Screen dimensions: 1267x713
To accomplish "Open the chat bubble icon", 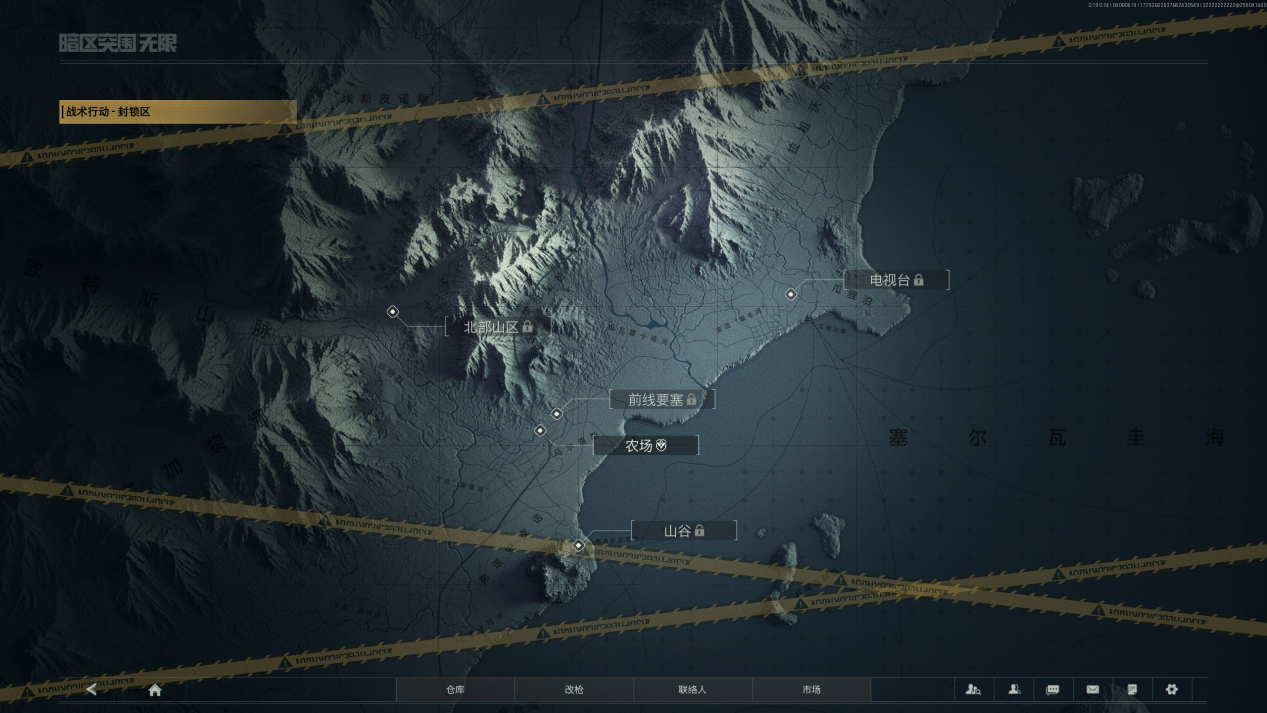I will click(x=1053, y=689).
